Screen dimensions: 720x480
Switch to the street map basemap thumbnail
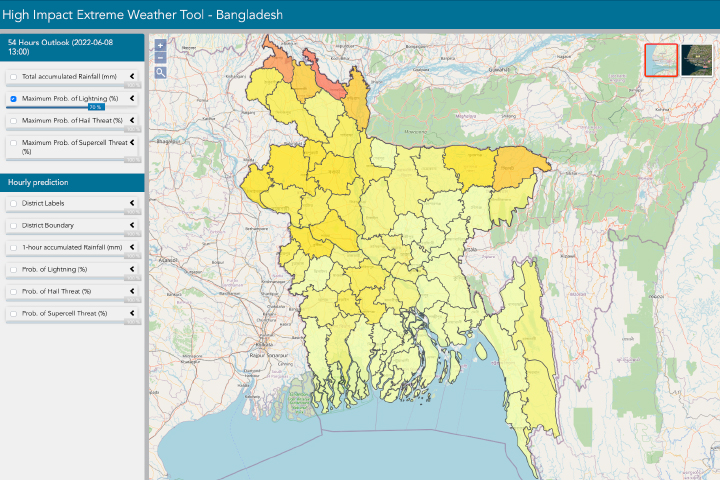pos(661,60)
